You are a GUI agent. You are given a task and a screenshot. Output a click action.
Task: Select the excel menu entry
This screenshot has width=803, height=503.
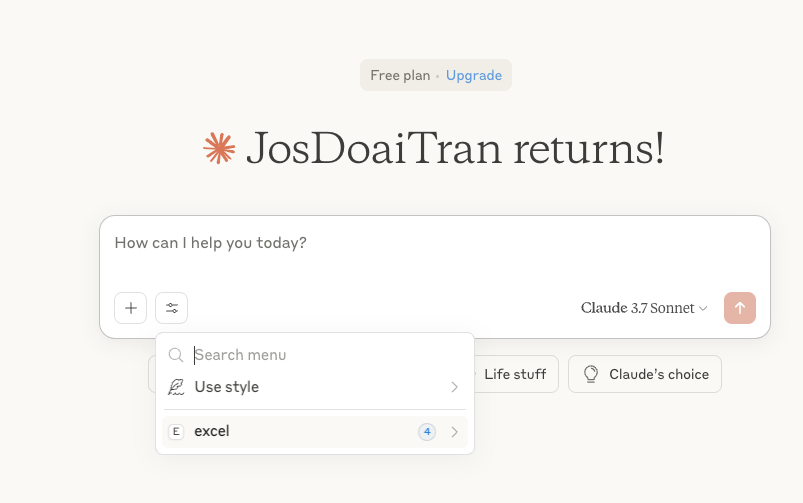(314, 432)
